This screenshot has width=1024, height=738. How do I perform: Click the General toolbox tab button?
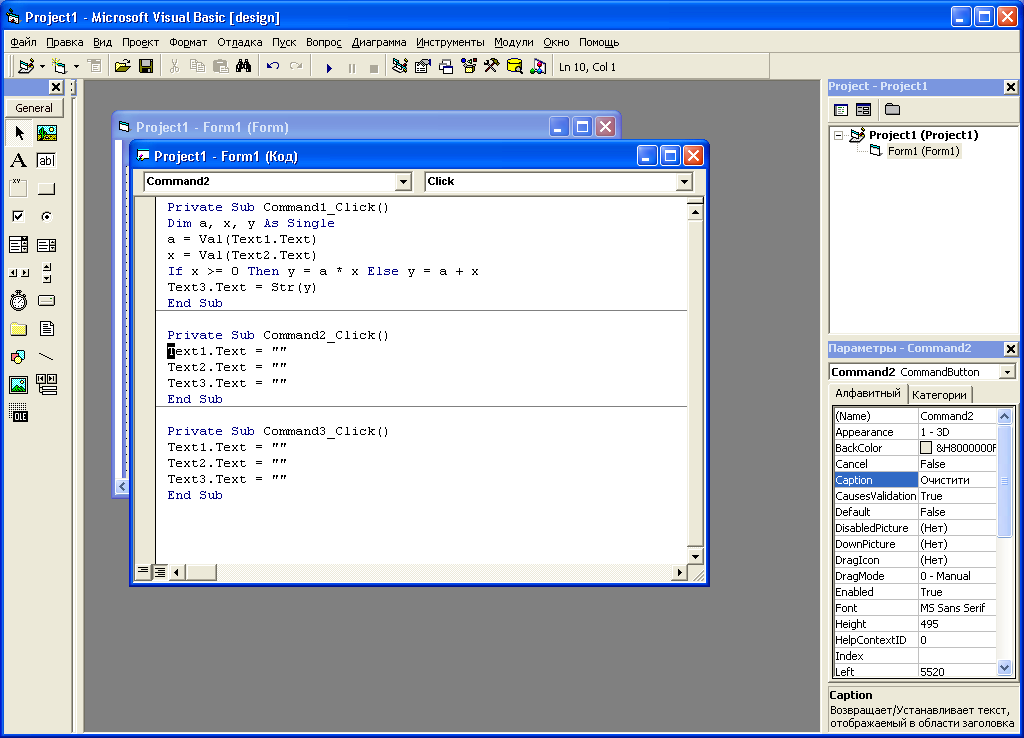(x=34, y=108)
